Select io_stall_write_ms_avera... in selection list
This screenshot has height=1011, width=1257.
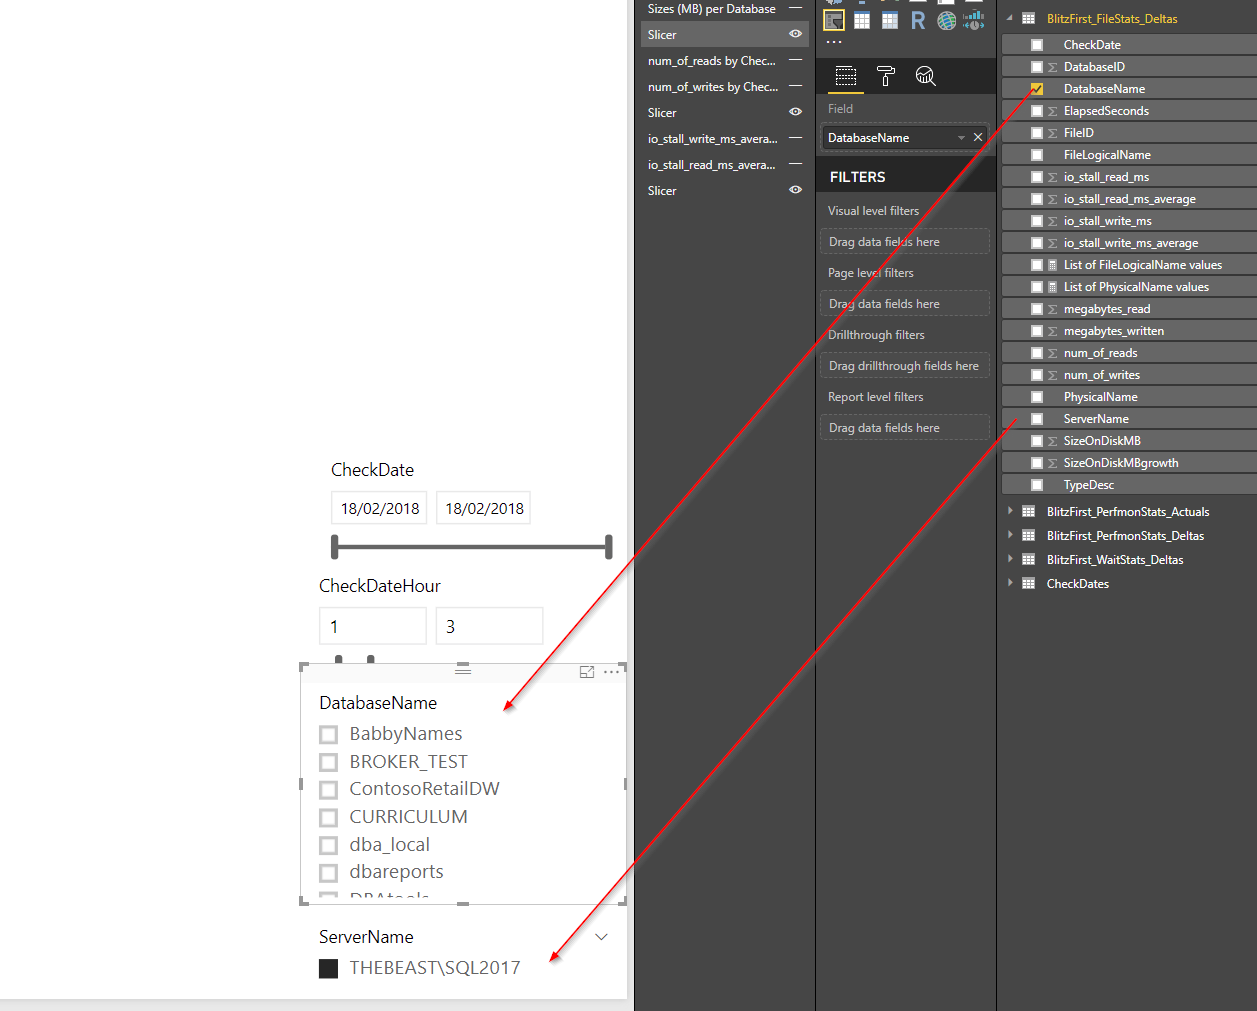(712, 139)
